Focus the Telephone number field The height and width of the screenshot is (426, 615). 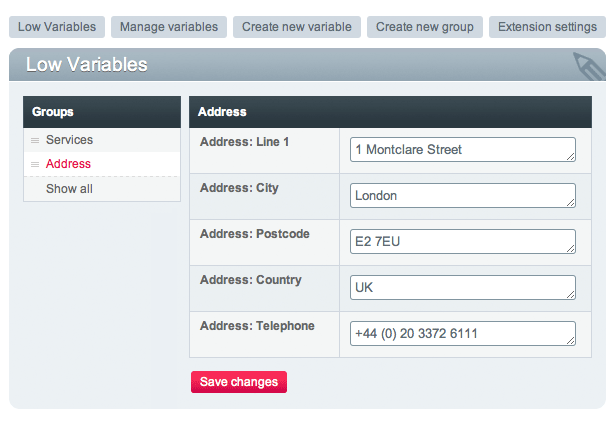click(460, 333)
